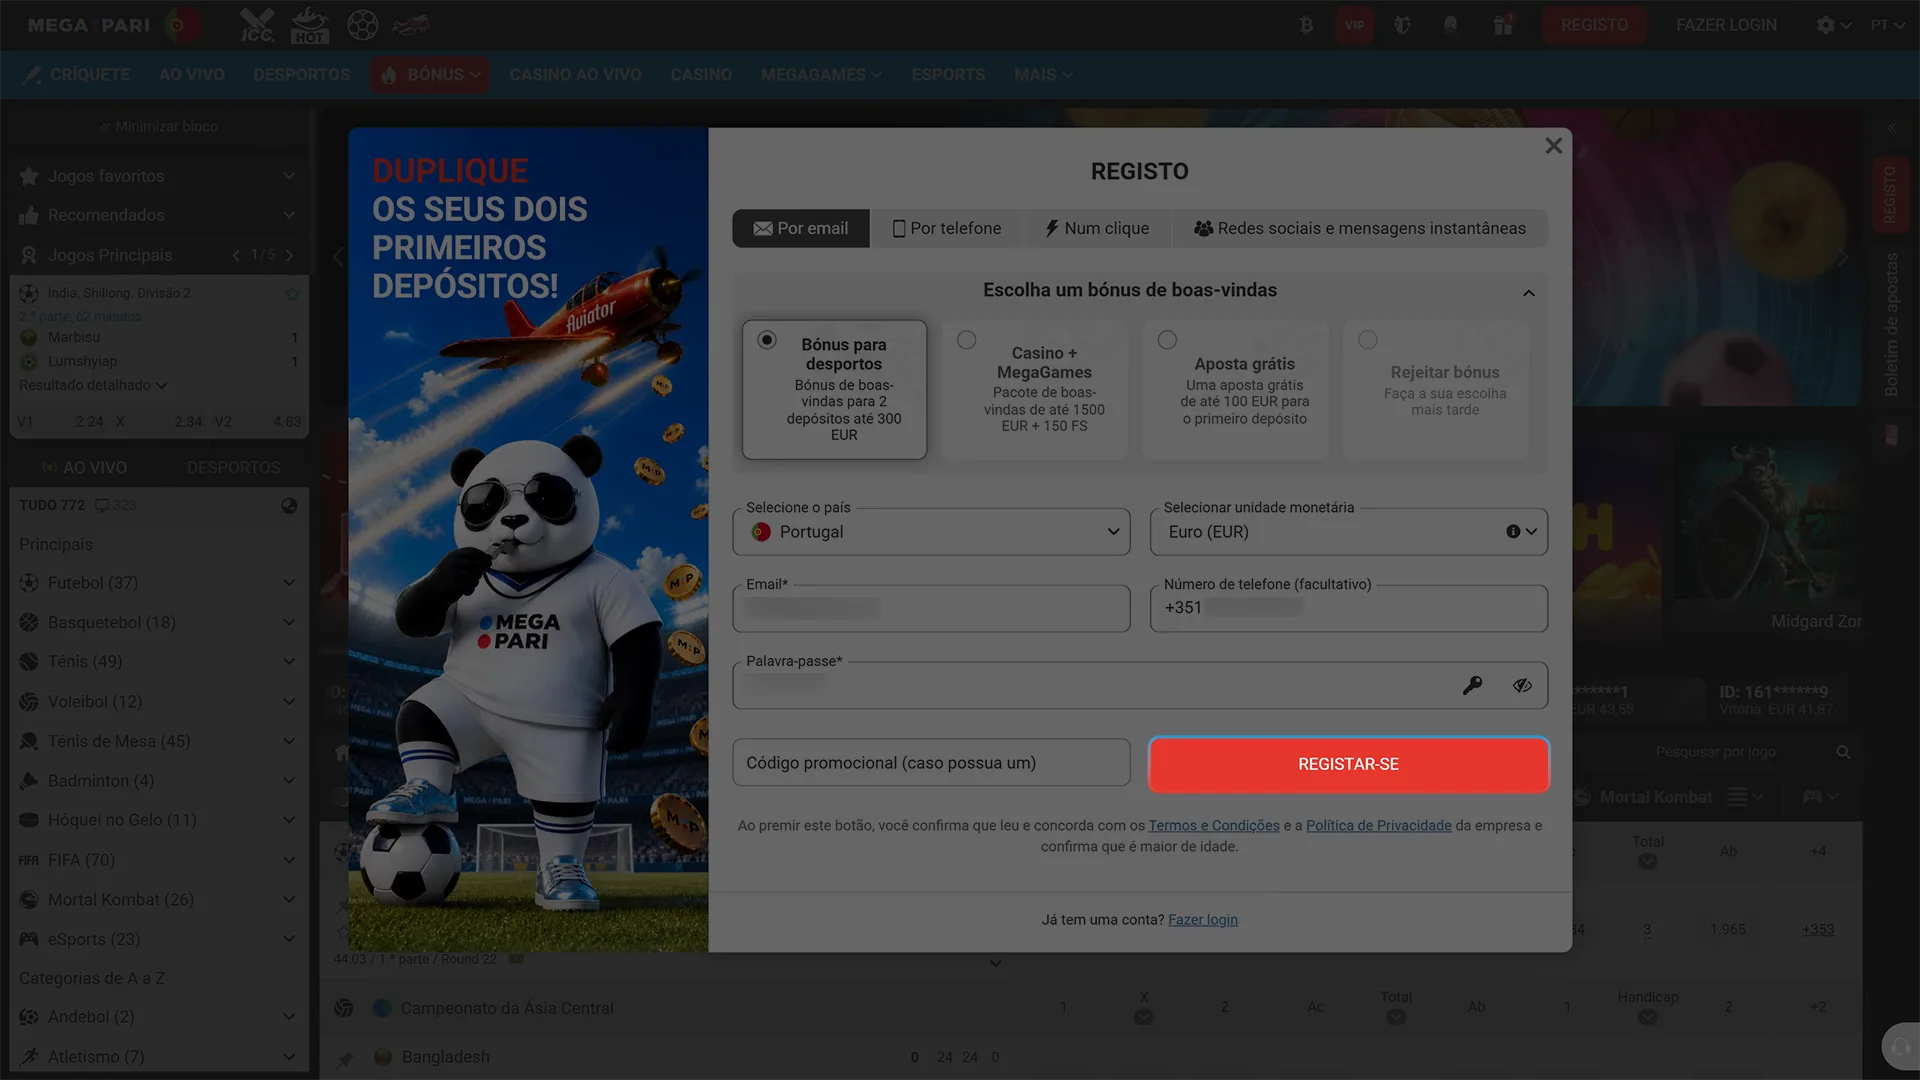Toggle password visibility eye icon
Image resolution: width=1920 pixels, height=1080 pixels.
pyautogui.click(x=1522, y=685)
